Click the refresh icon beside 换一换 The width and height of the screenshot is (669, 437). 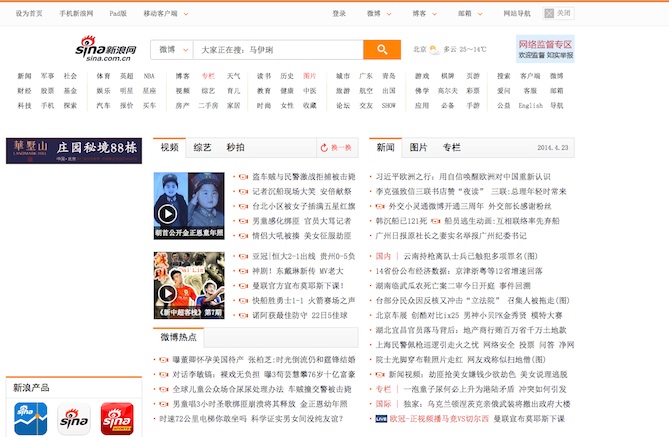[x=324, y=148]
